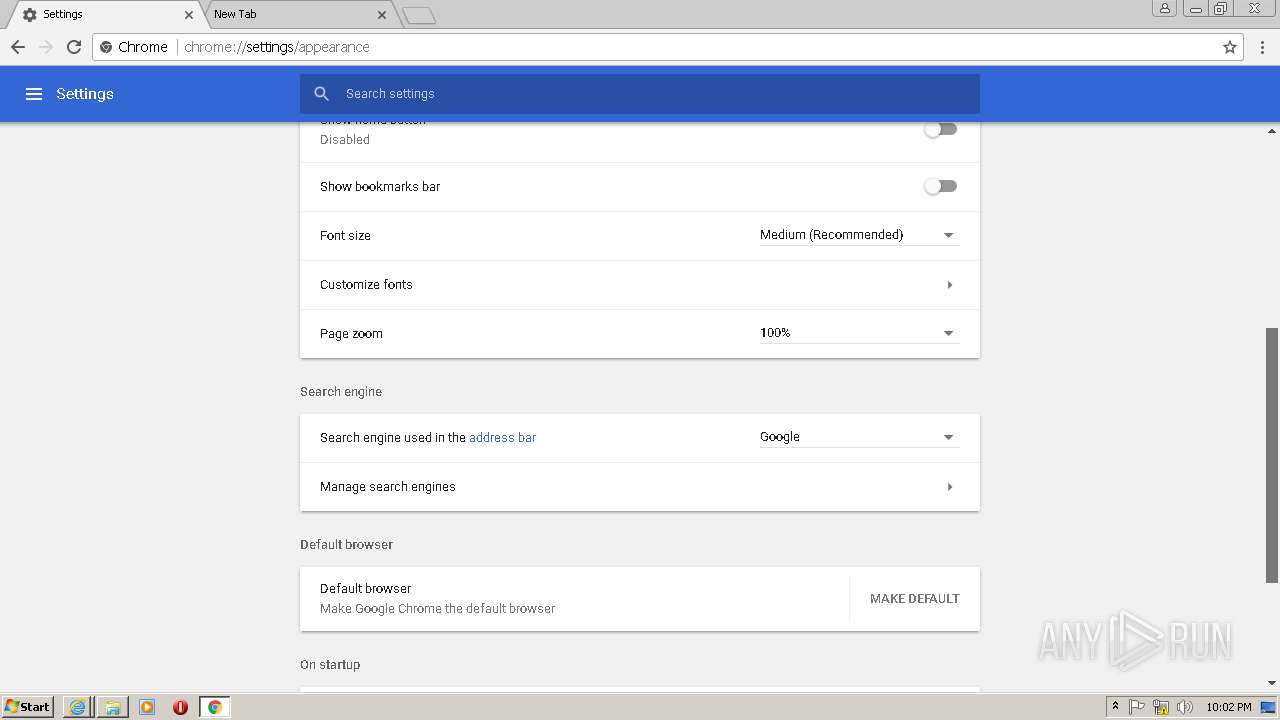Toggle the Show home button switch
Screen dimensions: 1280x720
coord(940,130)
